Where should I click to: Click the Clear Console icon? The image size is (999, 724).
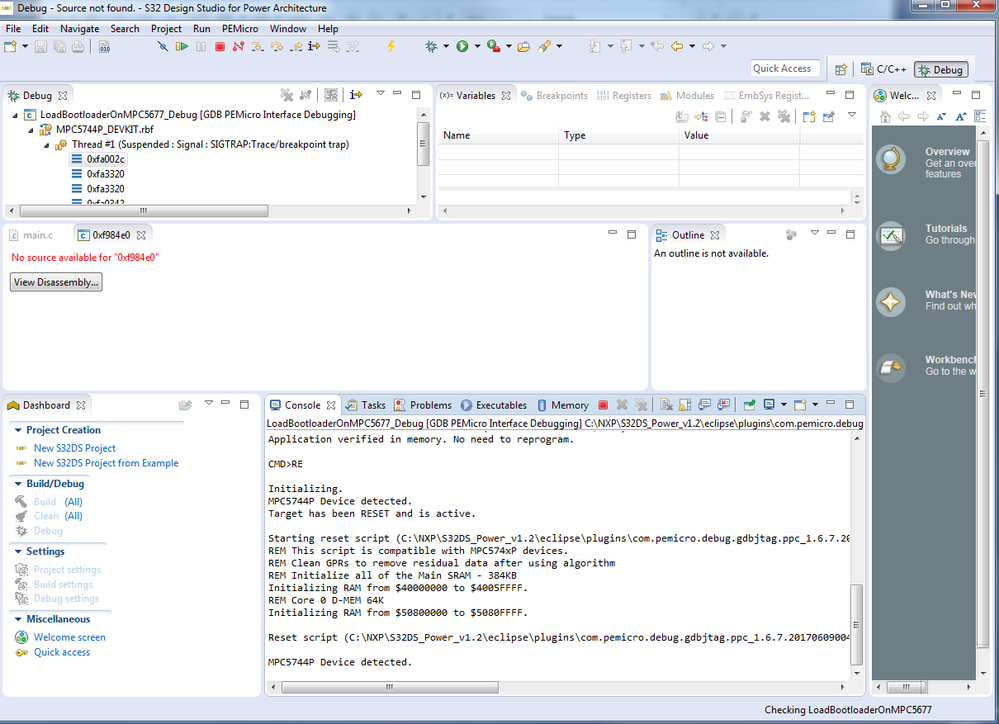coord(666,405)
